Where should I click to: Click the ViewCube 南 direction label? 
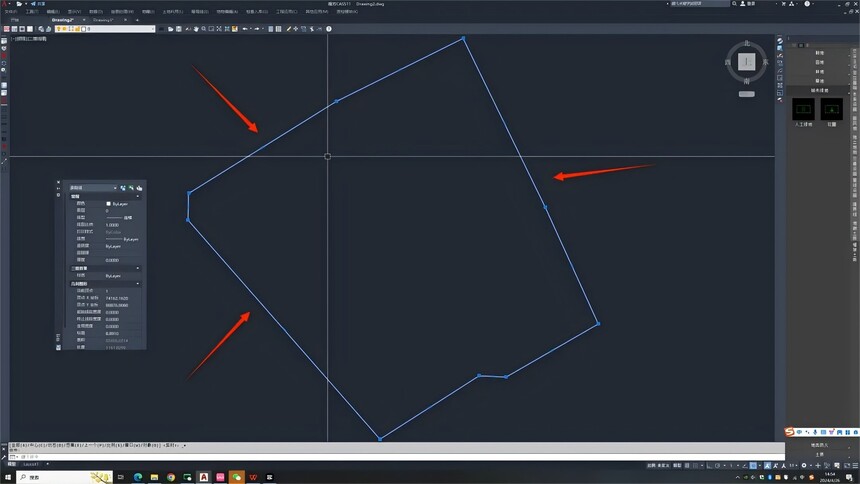point(746,81)
